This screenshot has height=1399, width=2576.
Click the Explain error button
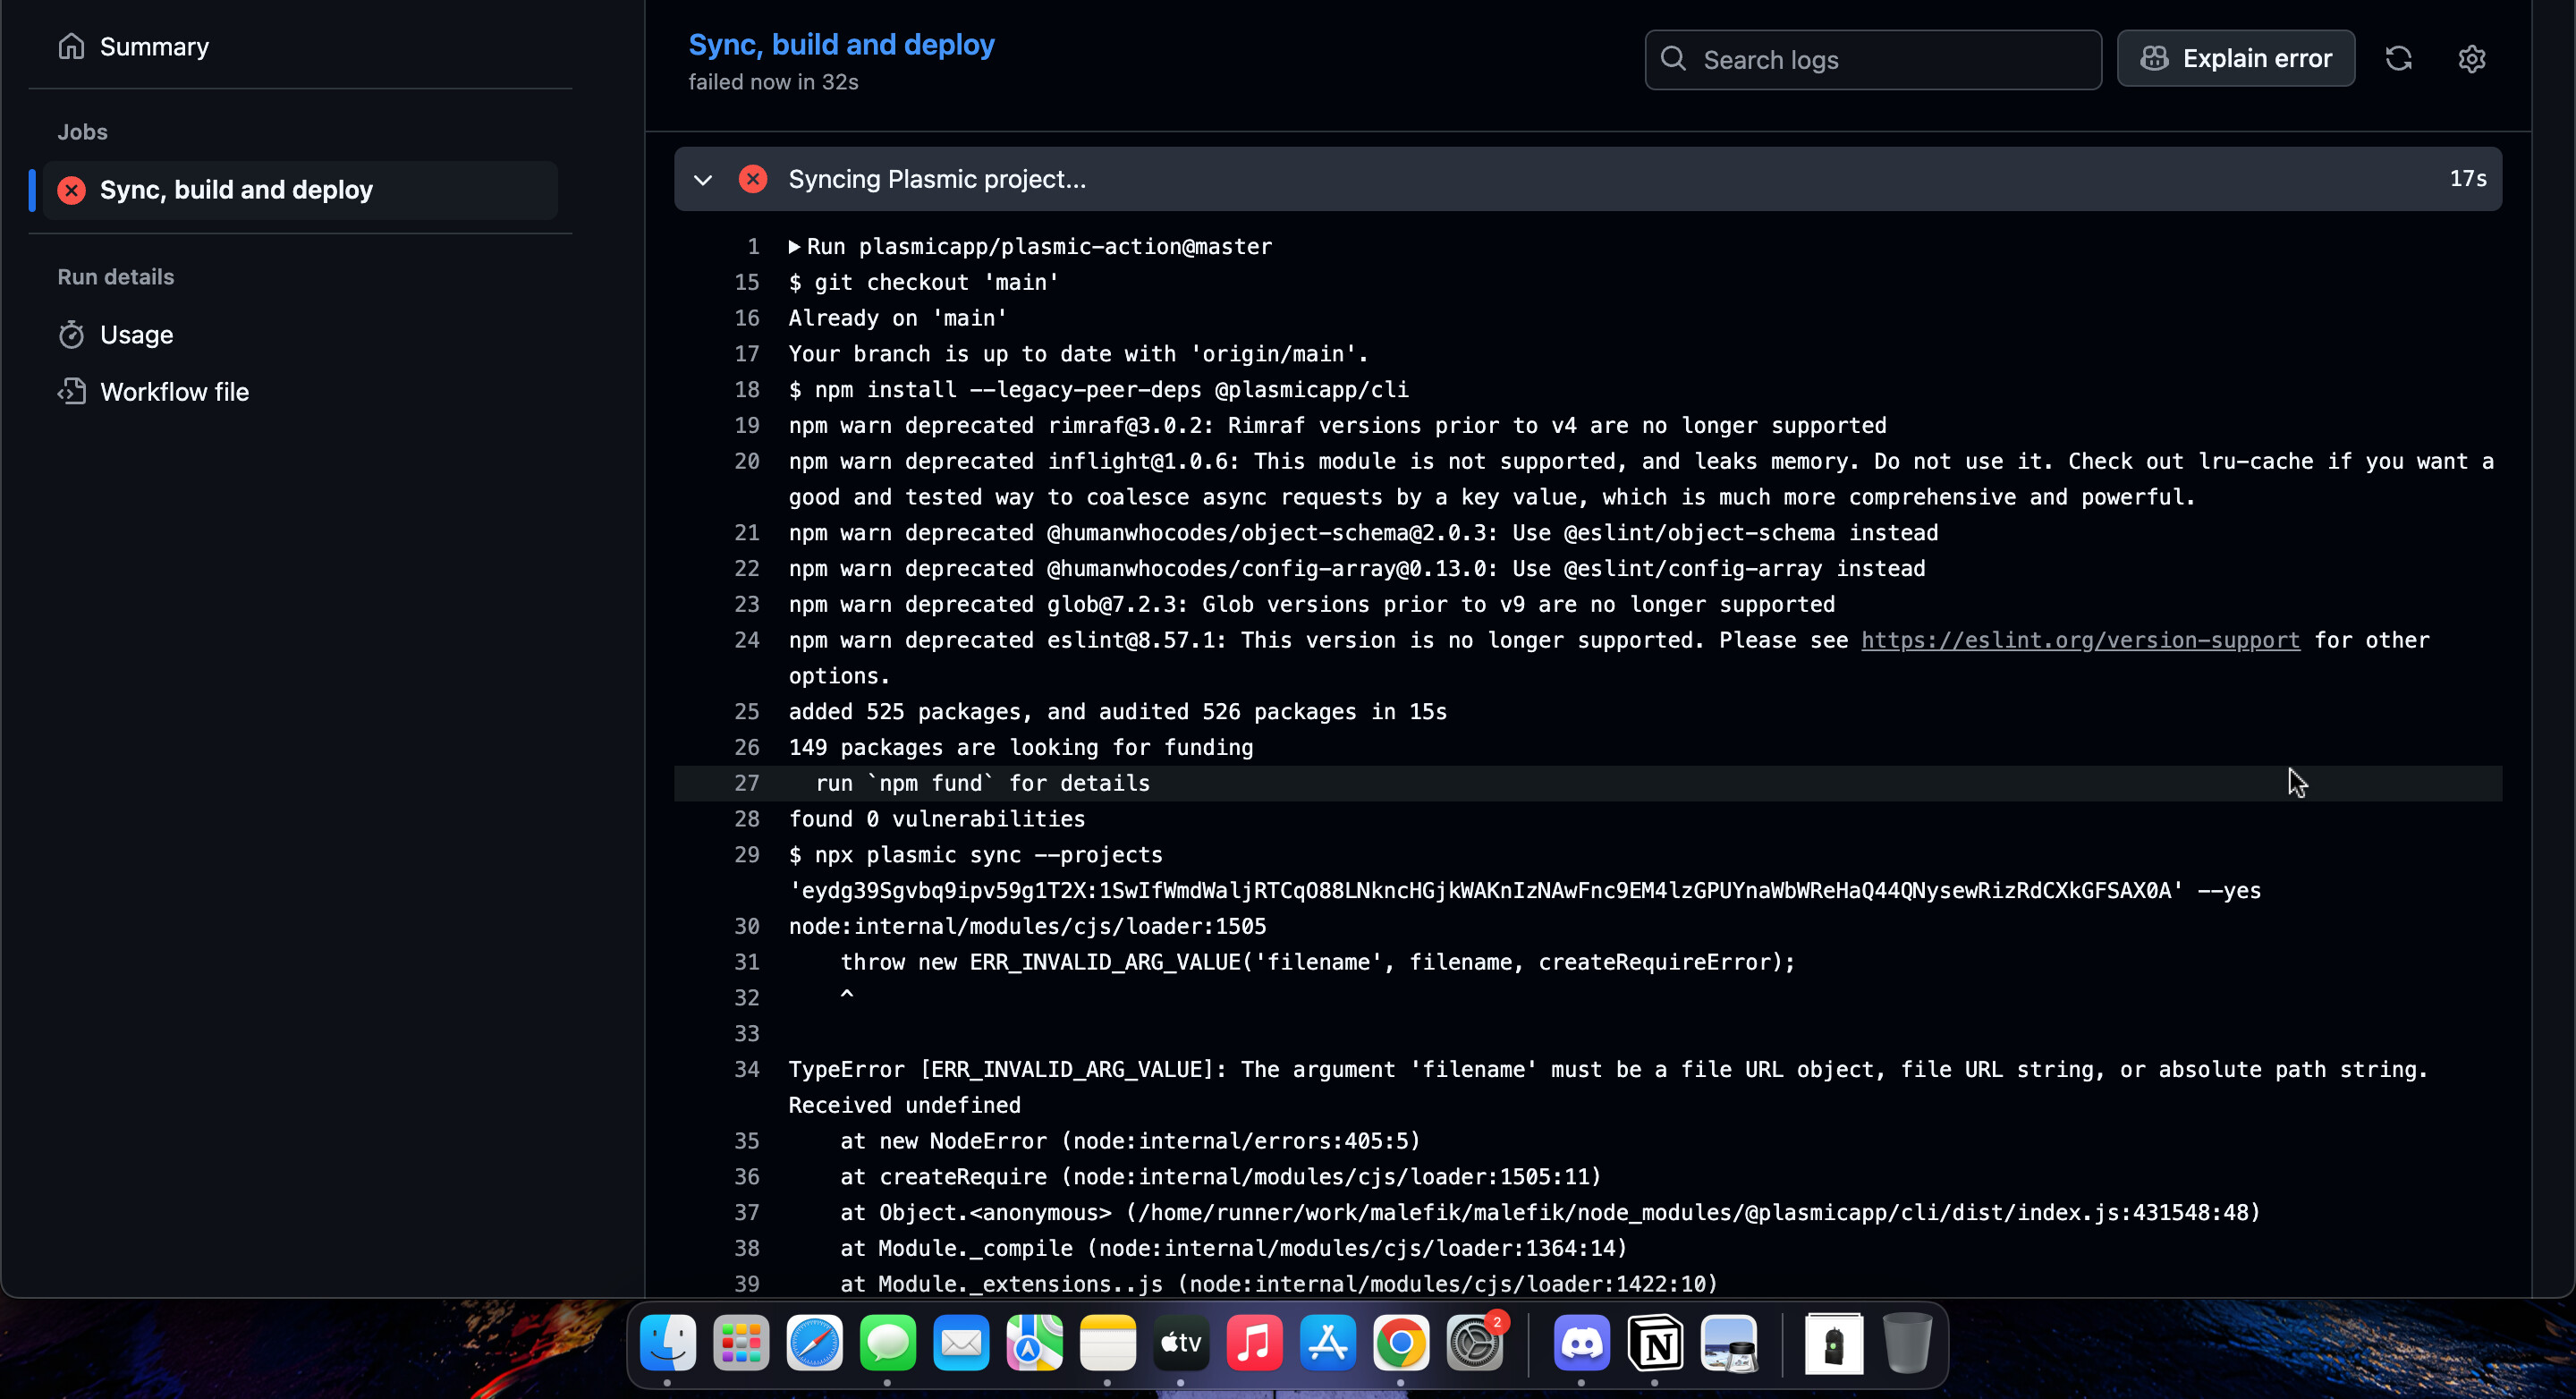pyautogui.click(x=2235, y=59)
